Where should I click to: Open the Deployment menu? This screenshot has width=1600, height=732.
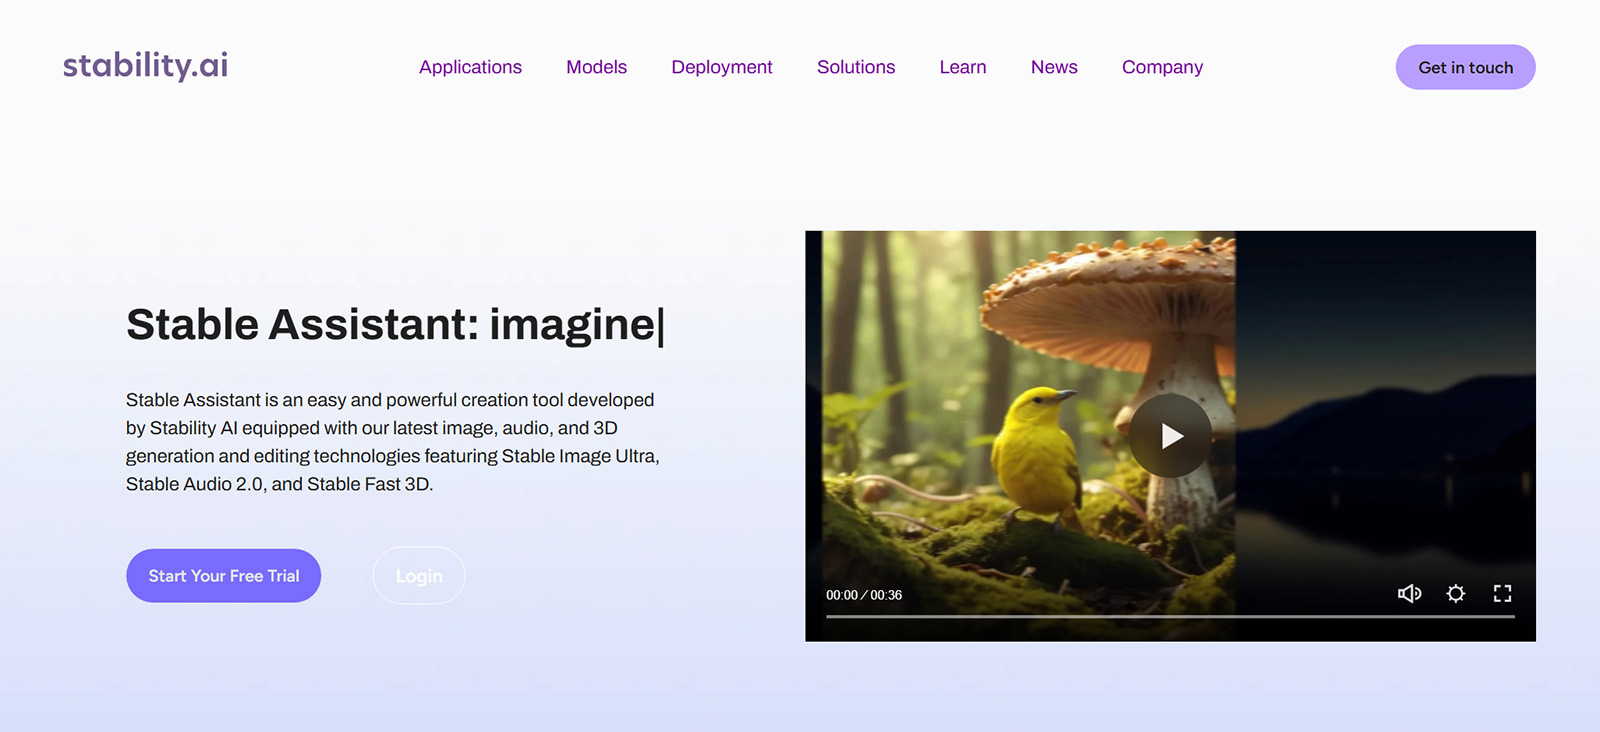point(722,67)
